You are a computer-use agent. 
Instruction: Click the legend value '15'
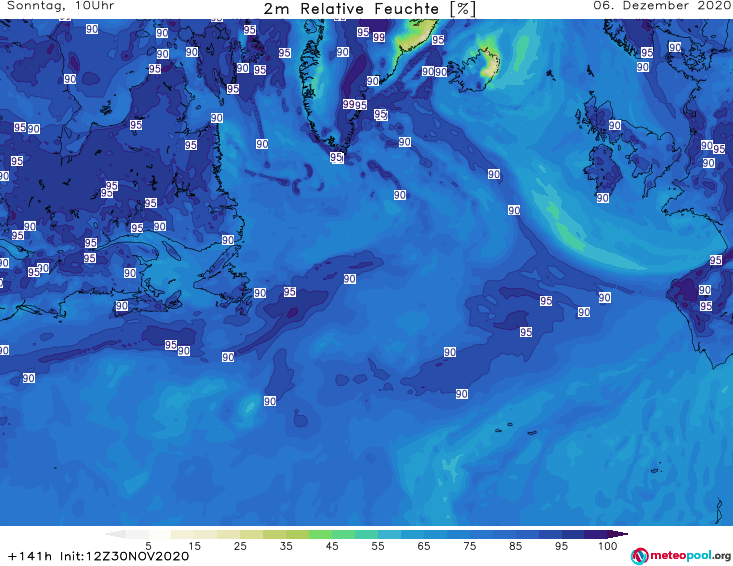point(194,546)
